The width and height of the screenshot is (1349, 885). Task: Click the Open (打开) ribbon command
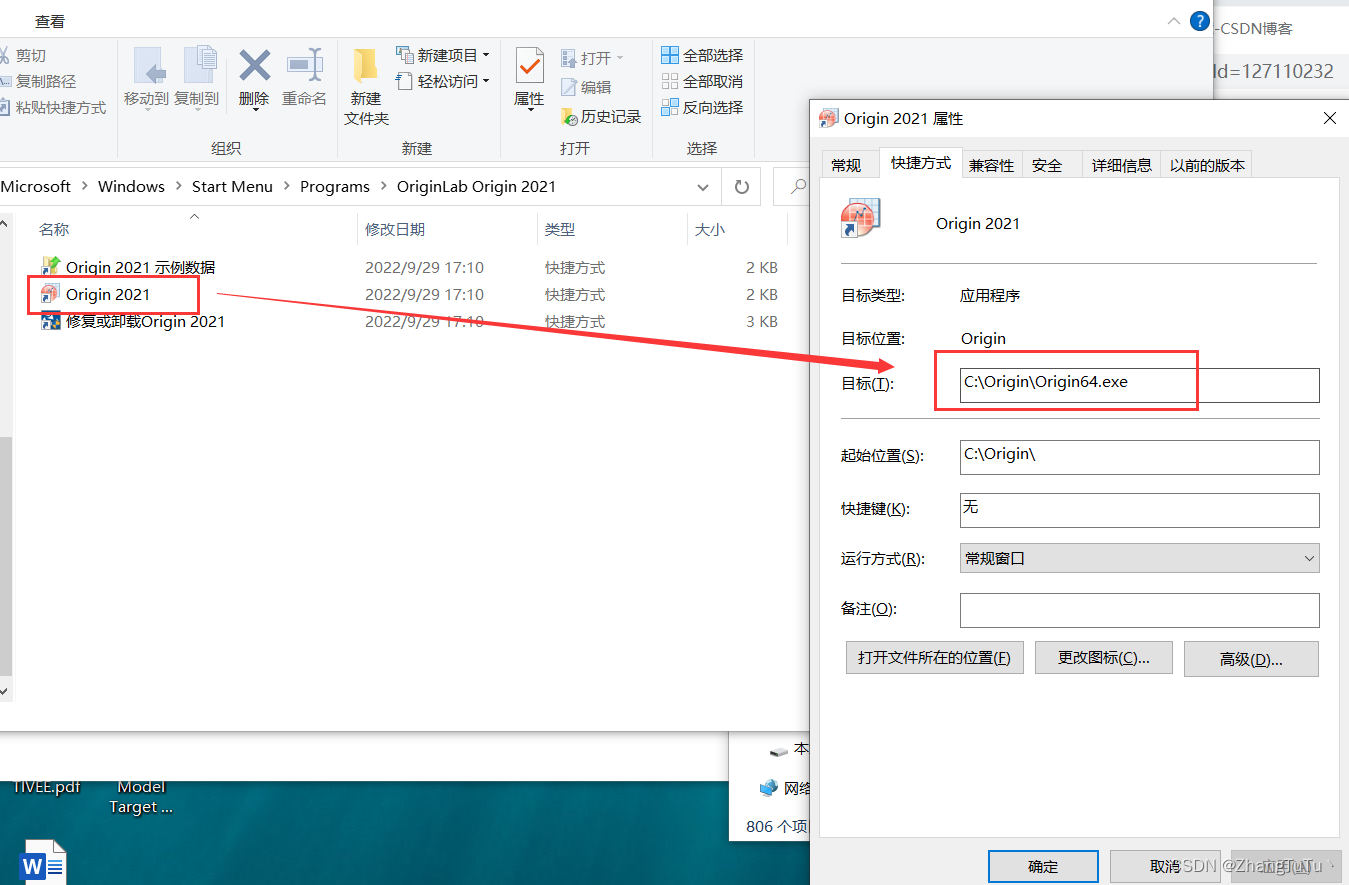[x=592, y=58]
